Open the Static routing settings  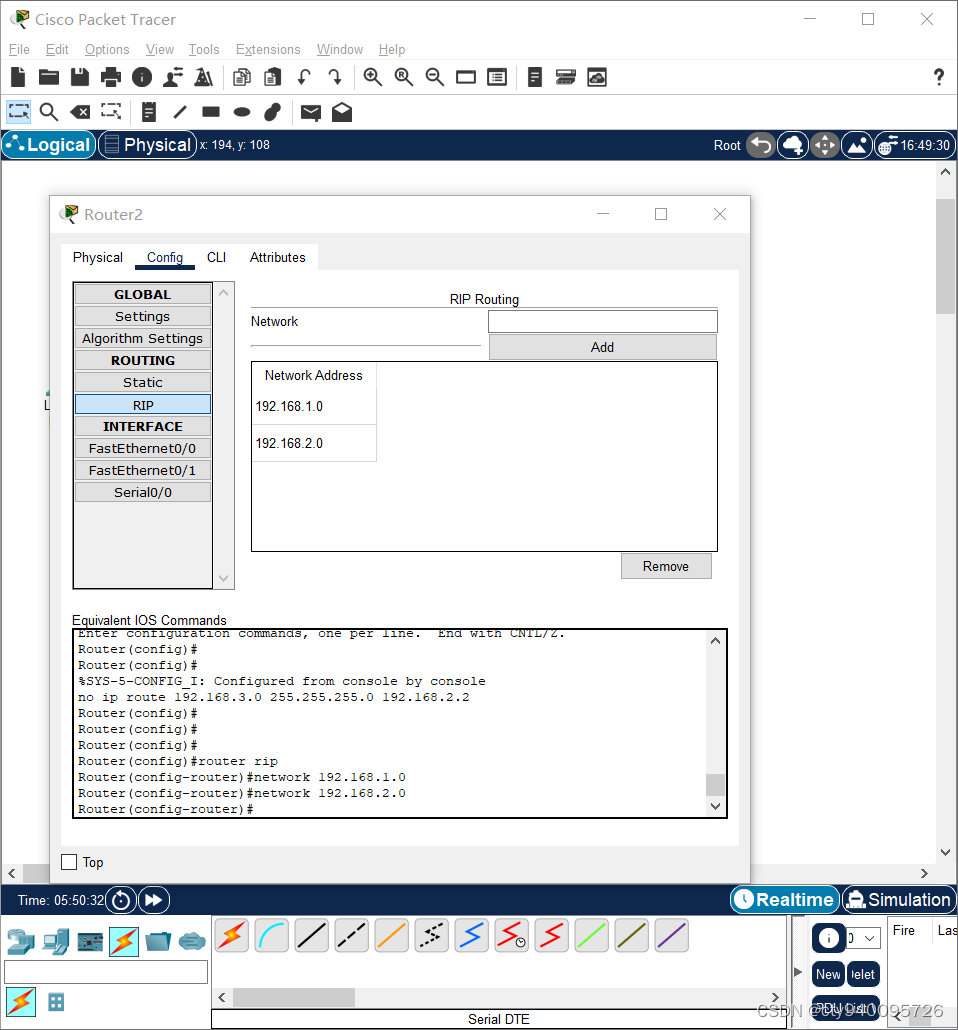143,382
